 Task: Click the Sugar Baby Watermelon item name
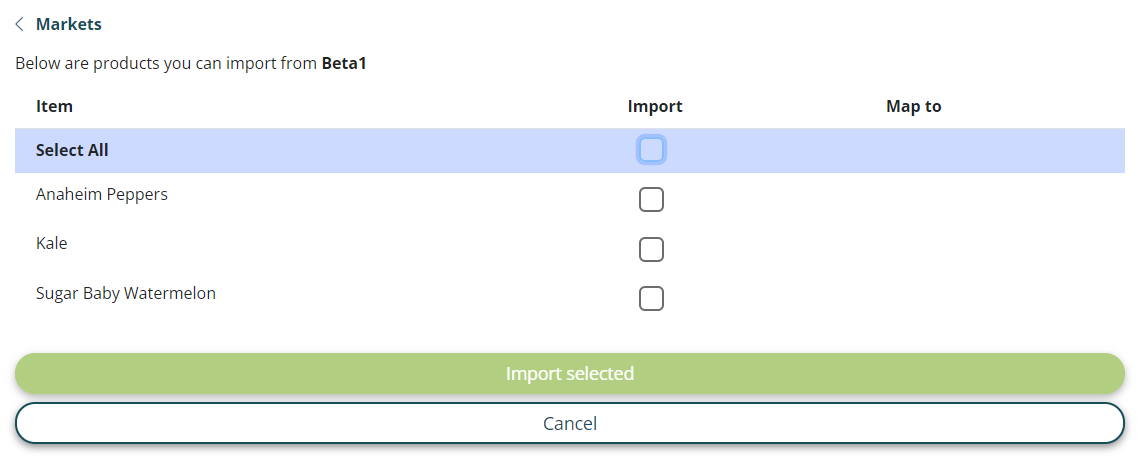pyautogui.click(x=126, y=293)
